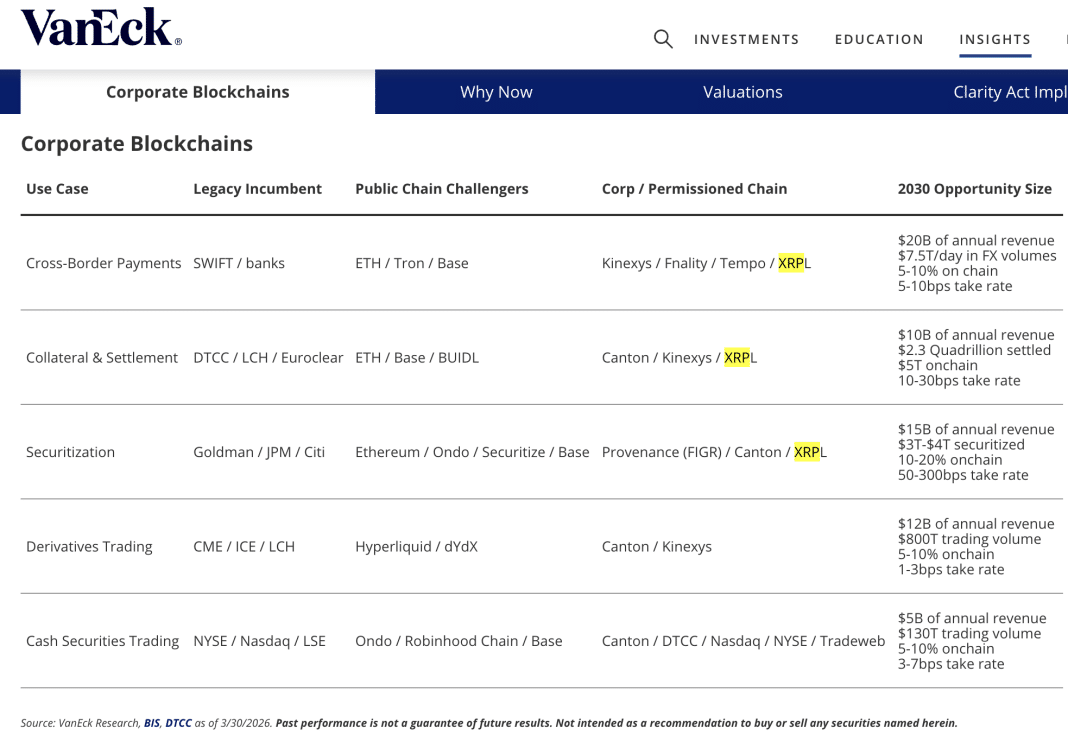
Task: Select Ethereum / Ondo / Securitize / Base cell
Action: [x=472, y=452]
